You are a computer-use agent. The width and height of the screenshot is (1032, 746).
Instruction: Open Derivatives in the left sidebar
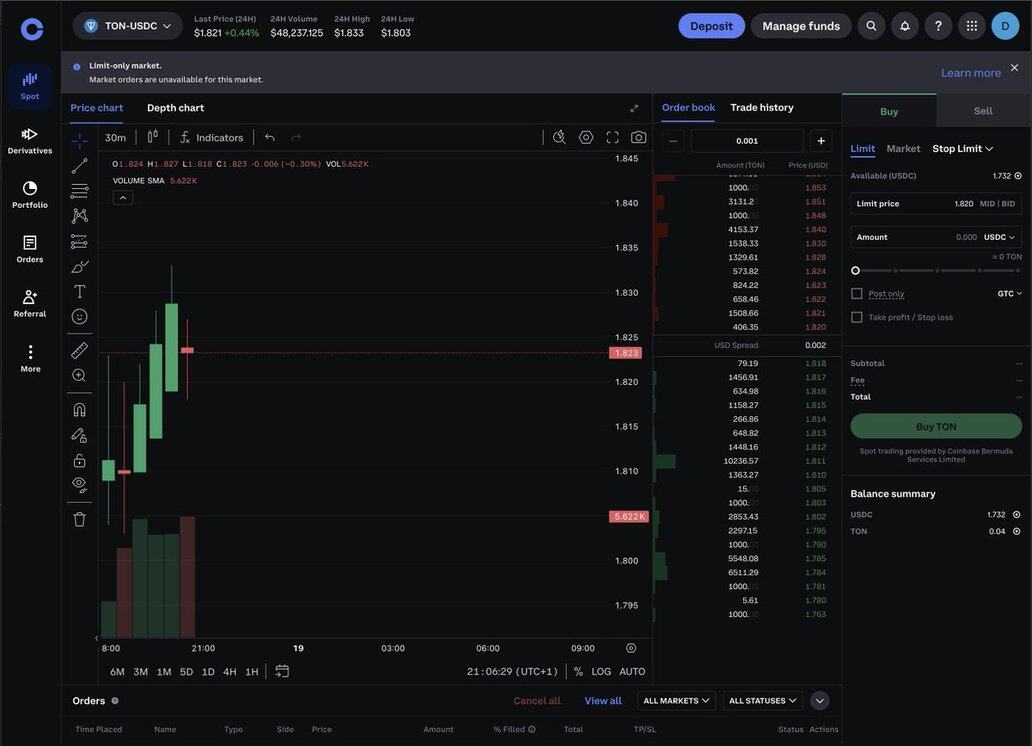(30, 140)
